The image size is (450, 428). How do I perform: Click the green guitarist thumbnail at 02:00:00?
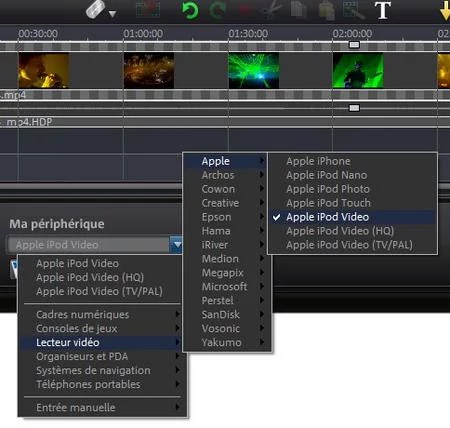tap(358, 70)
